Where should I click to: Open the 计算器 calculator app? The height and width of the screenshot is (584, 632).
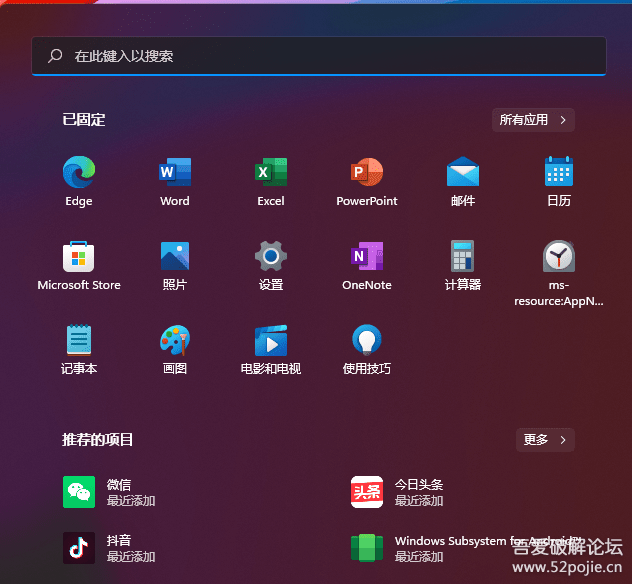click(x=463, y=257)
